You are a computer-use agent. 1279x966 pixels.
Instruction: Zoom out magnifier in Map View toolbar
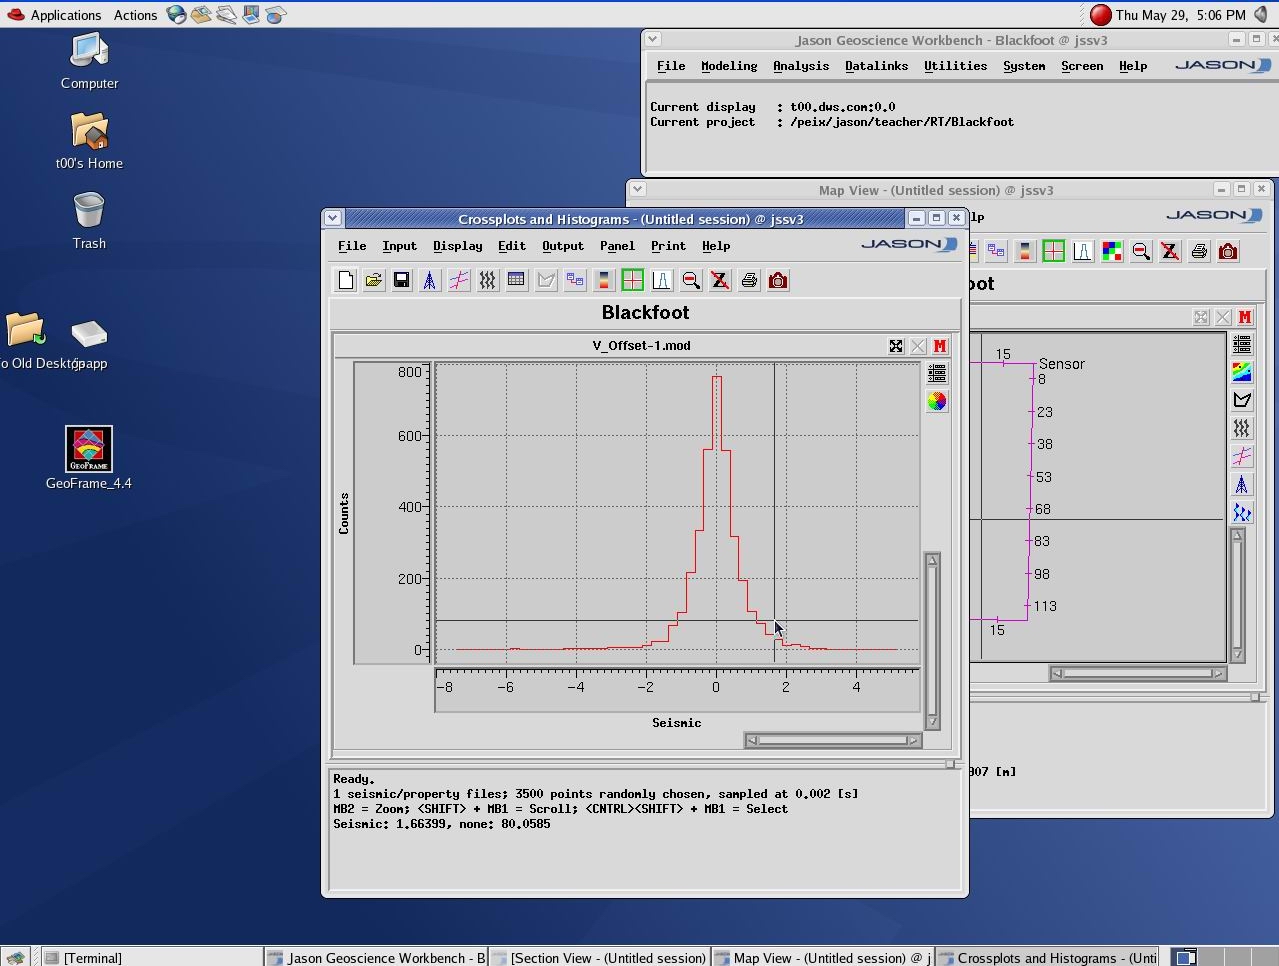coord(1141,252)
